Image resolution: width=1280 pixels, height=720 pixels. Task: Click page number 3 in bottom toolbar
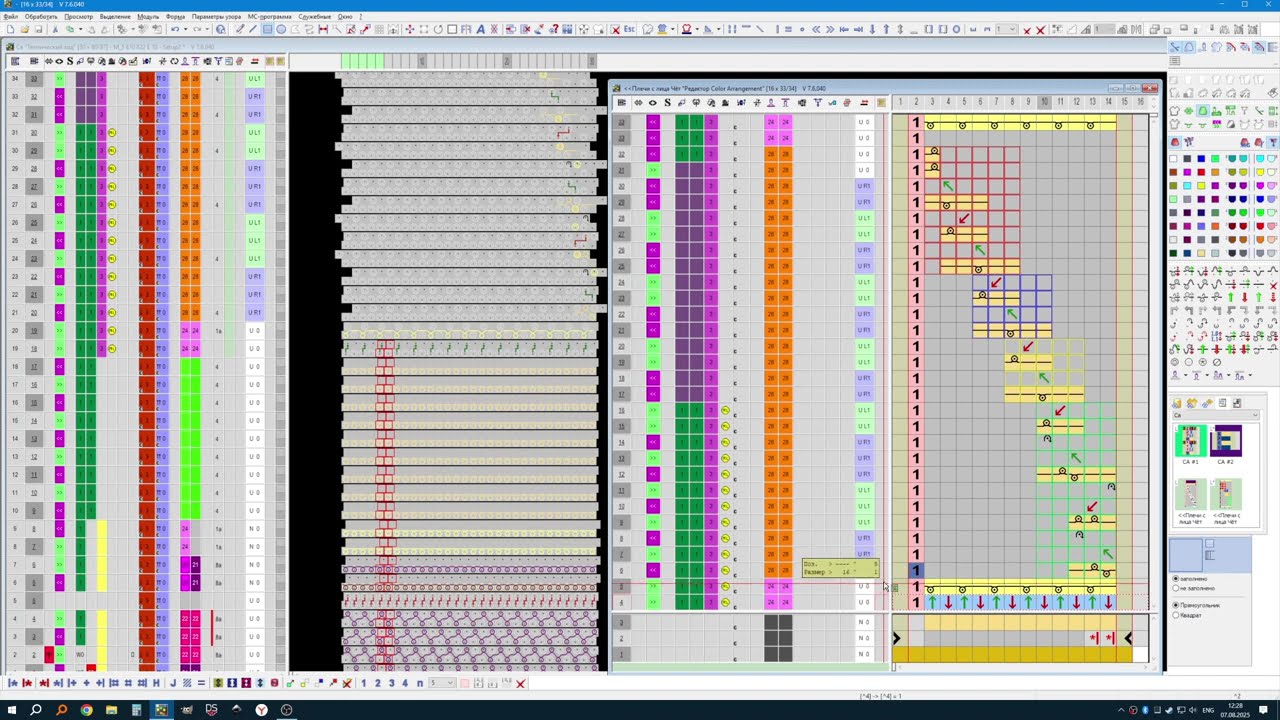tap(391, 683)
